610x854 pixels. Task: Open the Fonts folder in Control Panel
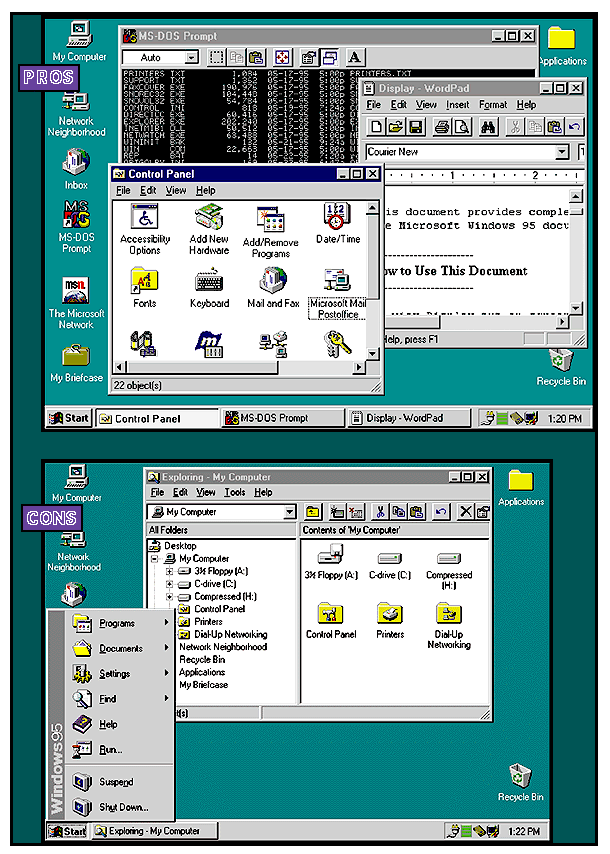tap(144, 288)
